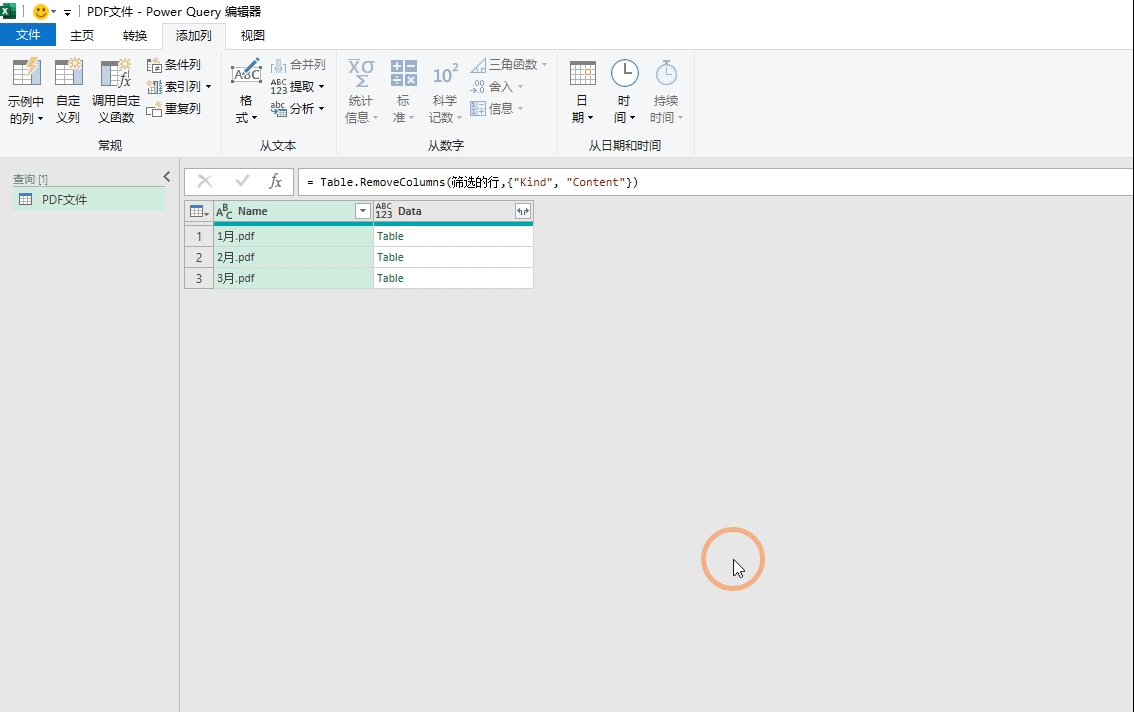Select row number 3
Image resolution: width=1134 pixels, height=712 pixels.
pos(199,278)
